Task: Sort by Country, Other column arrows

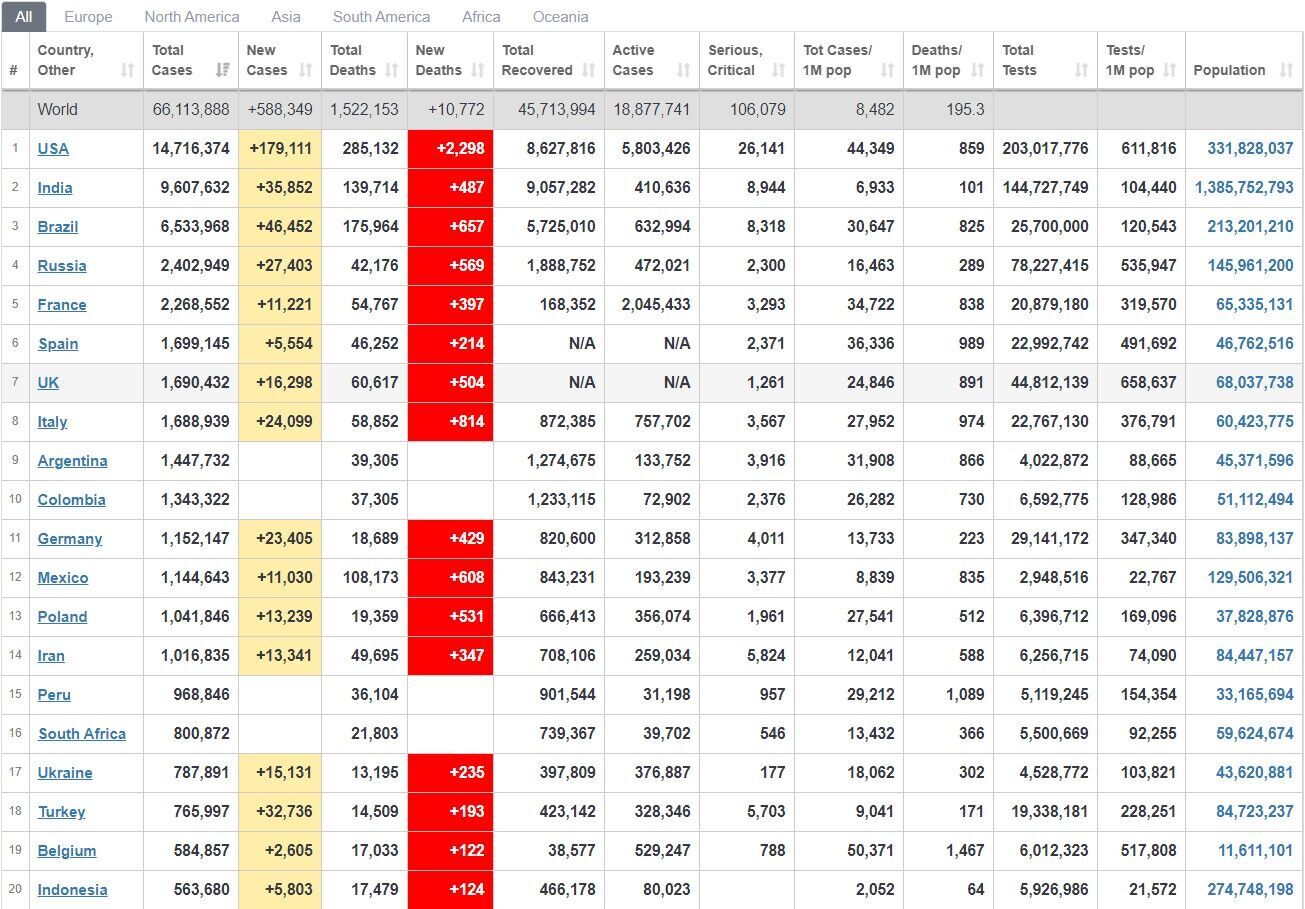Action: tap(127, 70)
